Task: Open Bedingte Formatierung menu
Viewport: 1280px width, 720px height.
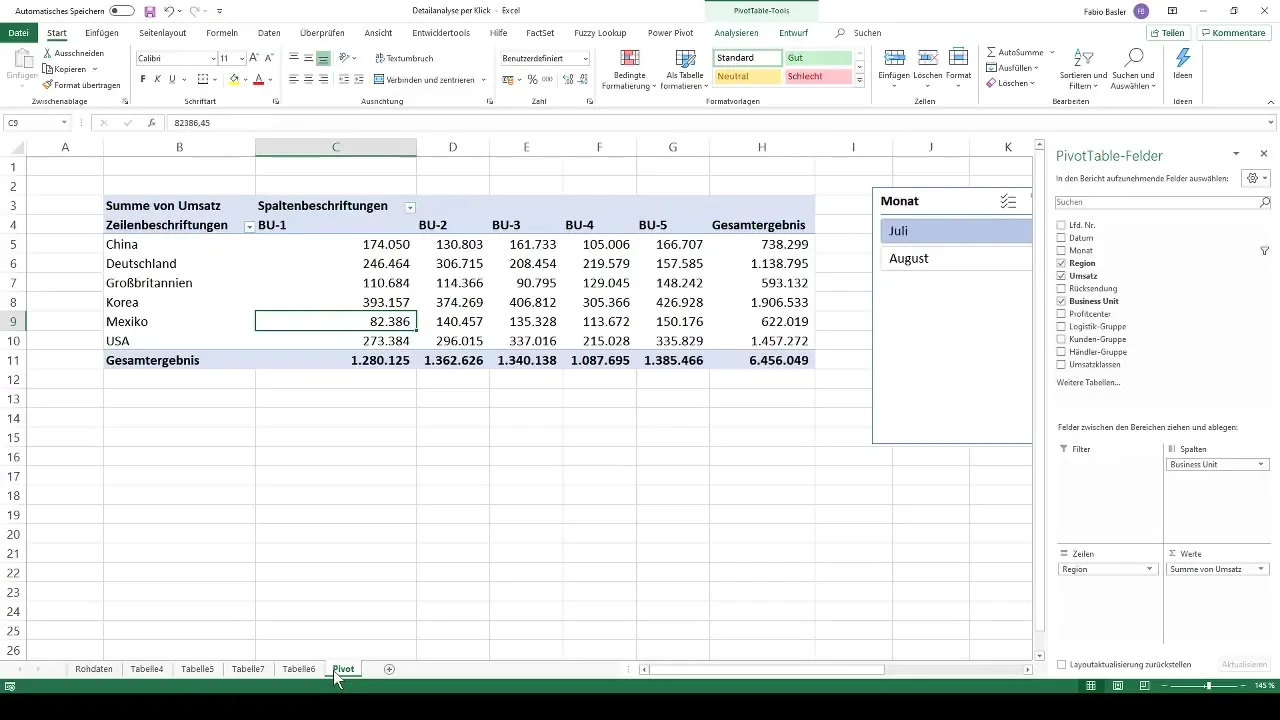Action: (x=629, y=70)
